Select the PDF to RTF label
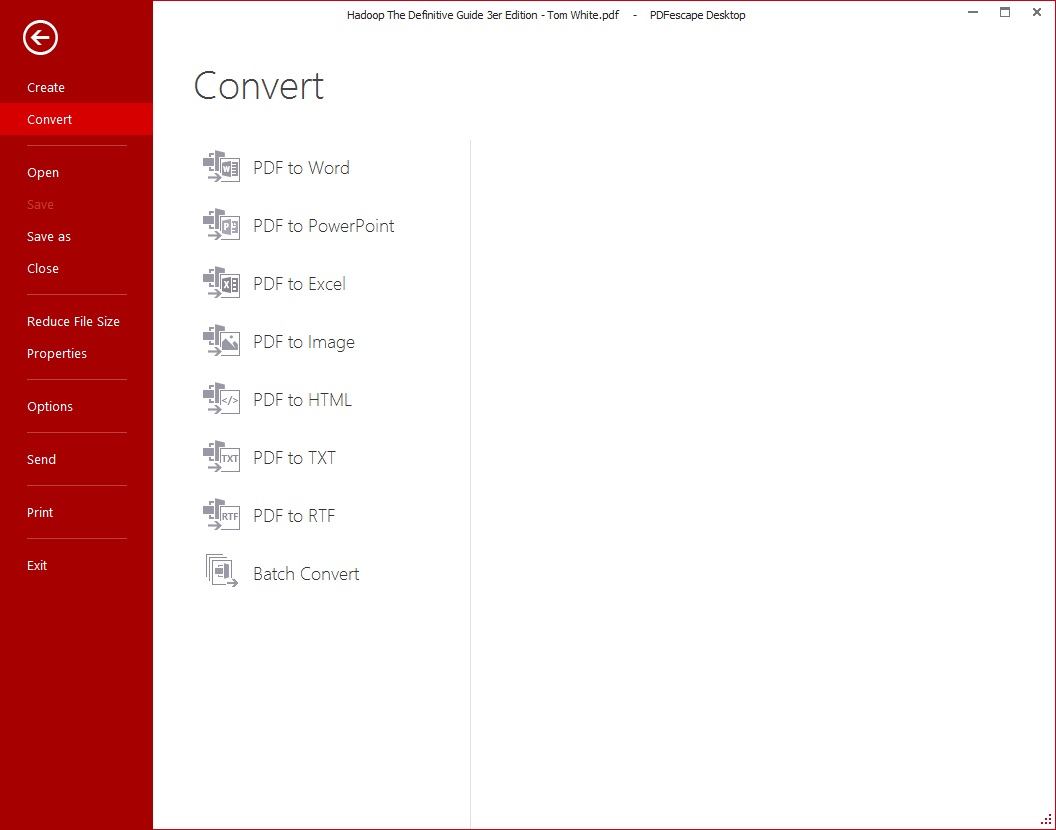The height and width of the screenshot is (830, 1056). pyautogui.click(x=294, y=515)
